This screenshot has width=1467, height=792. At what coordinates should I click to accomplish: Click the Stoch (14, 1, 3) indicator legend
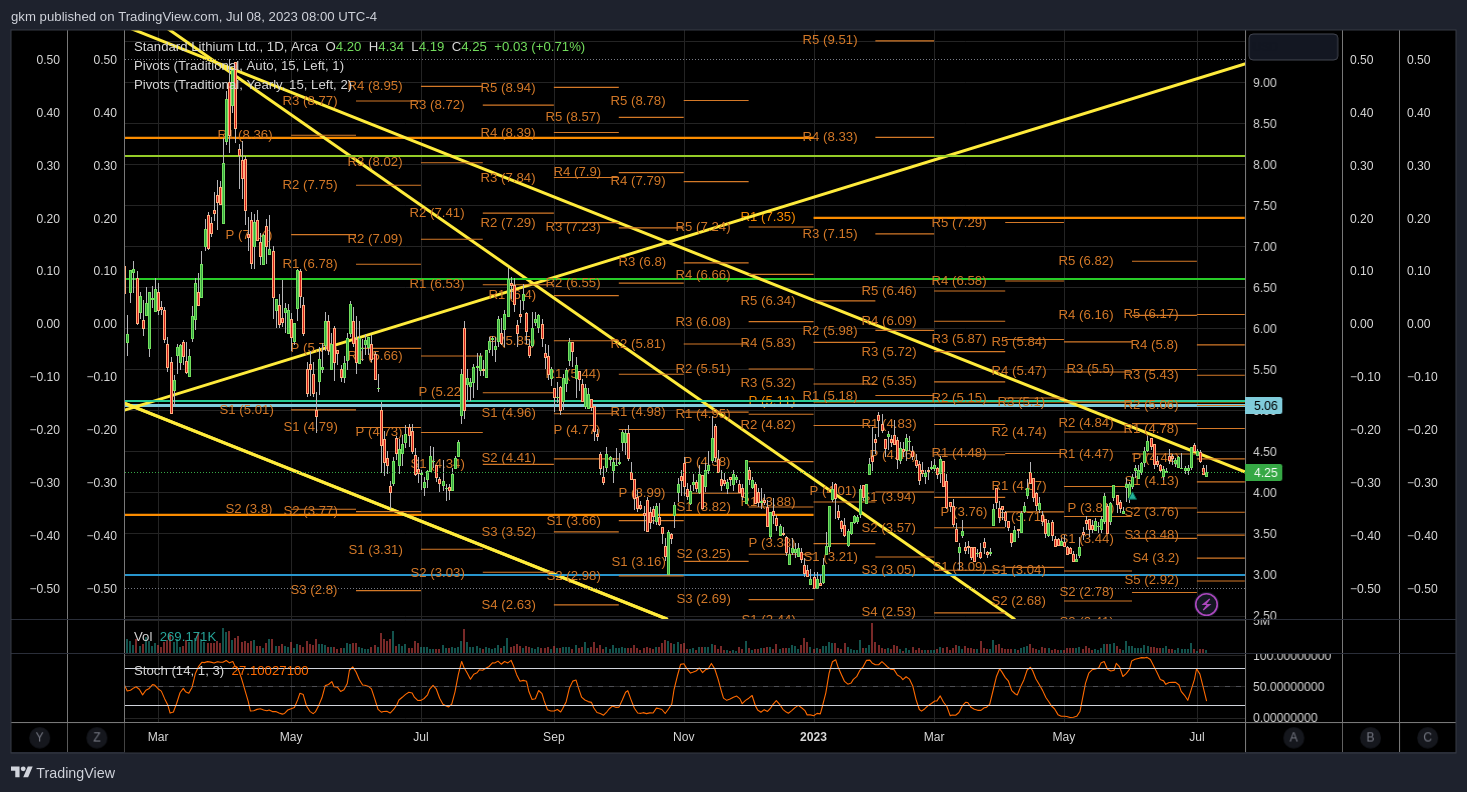point(221,671)
